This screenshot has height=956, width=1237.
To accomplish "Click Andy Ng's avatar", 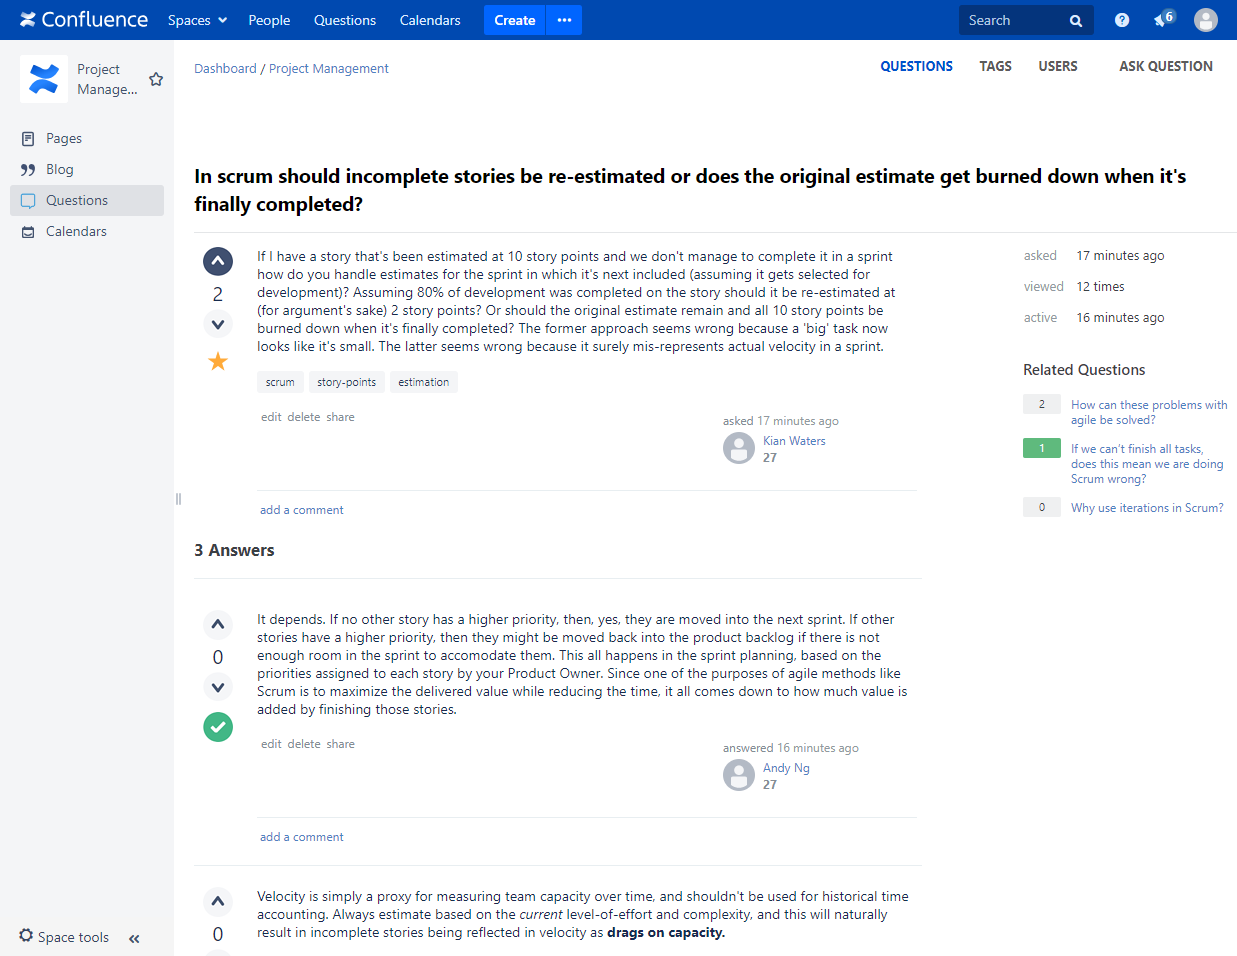I will (x=739, y=775).
